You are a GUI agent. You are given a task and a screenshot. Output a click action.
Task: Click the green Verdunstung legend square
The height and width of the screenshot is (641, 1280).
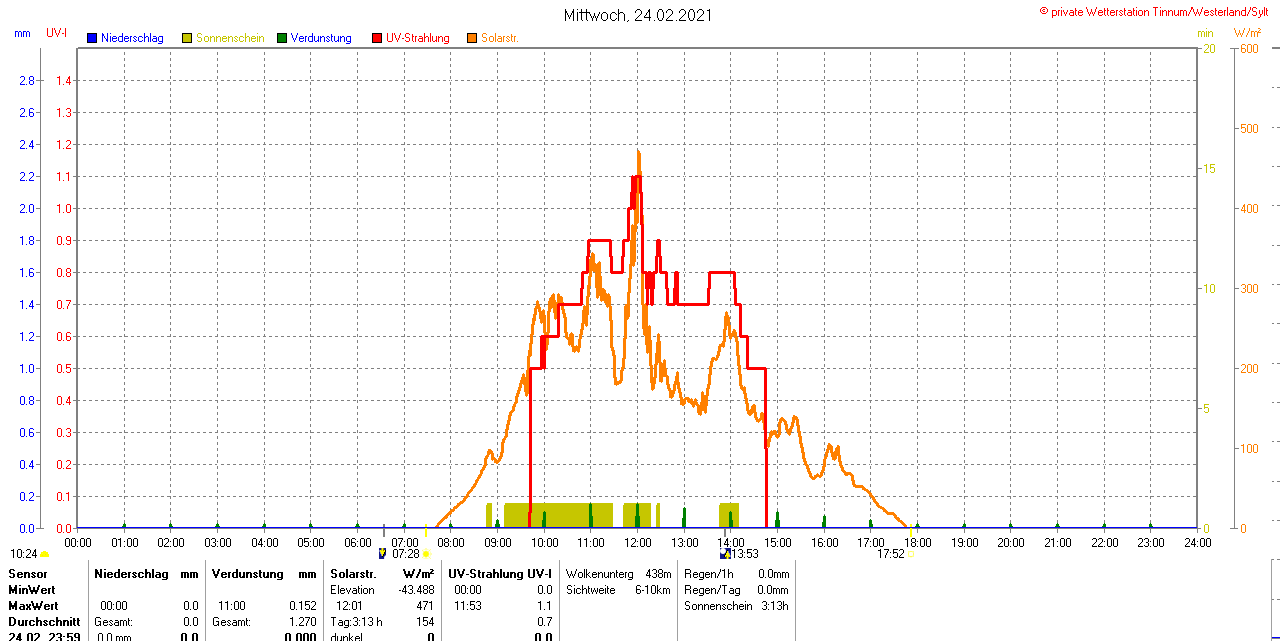point(282,38)
